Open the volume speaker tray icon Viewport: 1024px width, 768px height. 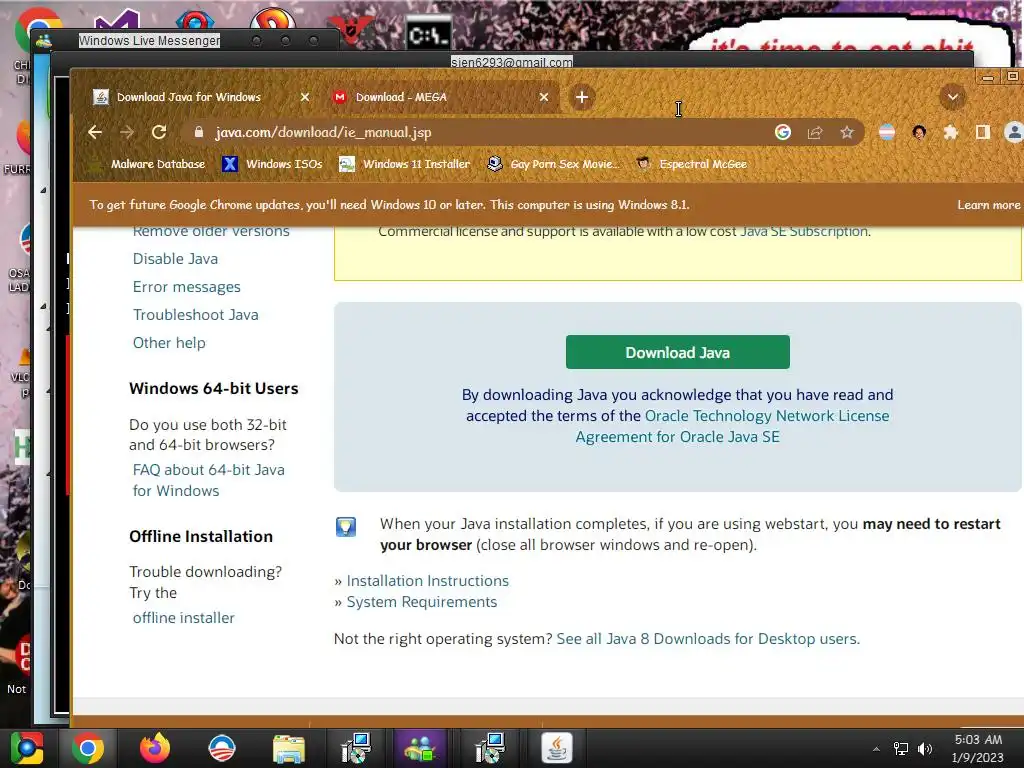tap(925, 749)
